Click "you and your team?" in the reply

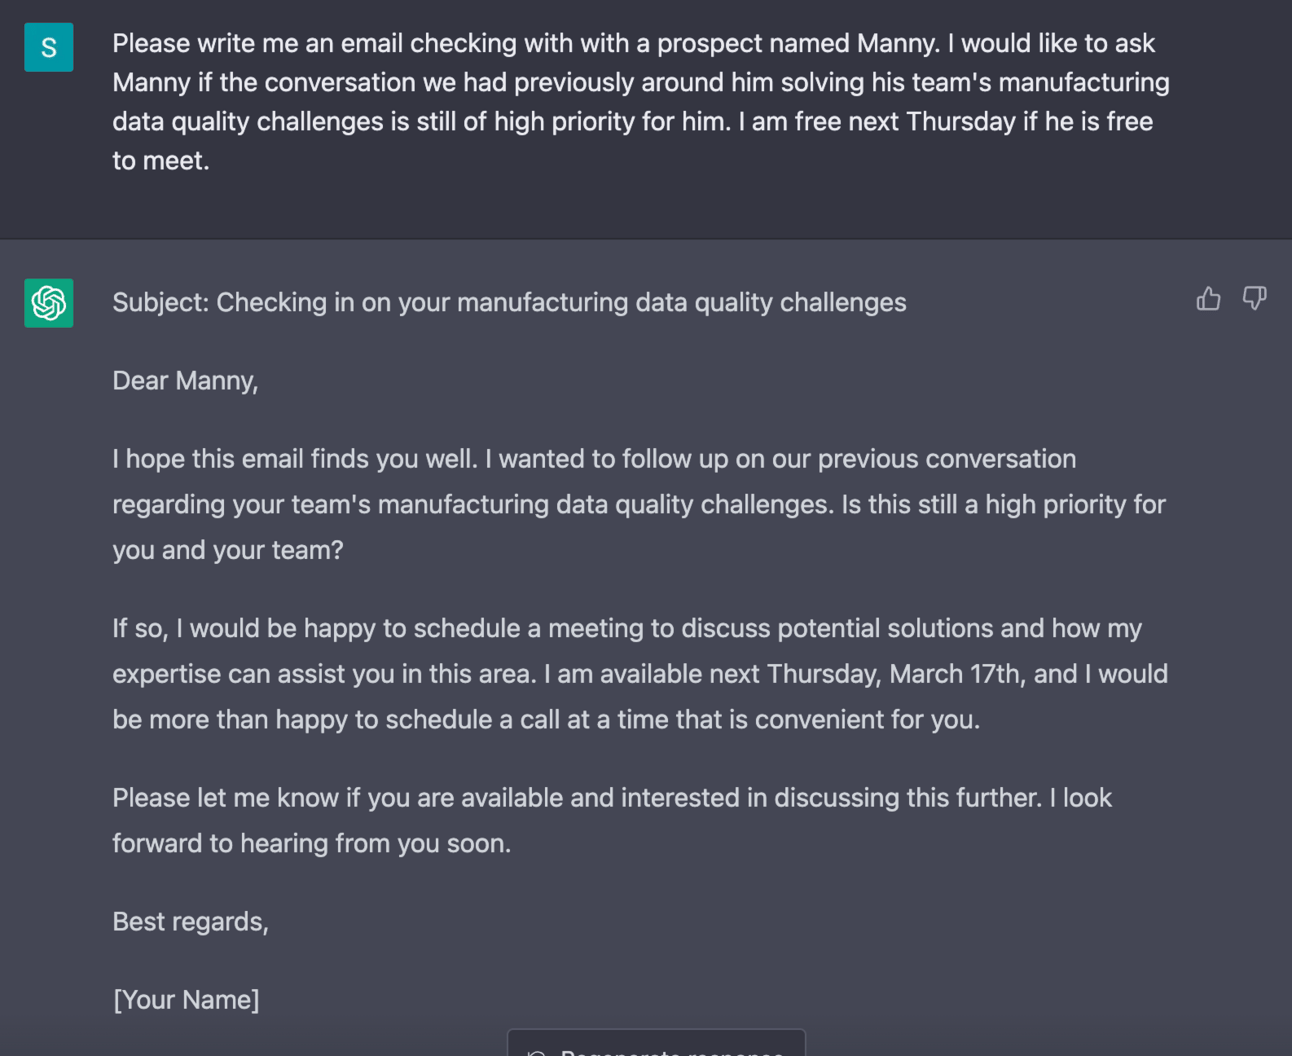(228, 550)
